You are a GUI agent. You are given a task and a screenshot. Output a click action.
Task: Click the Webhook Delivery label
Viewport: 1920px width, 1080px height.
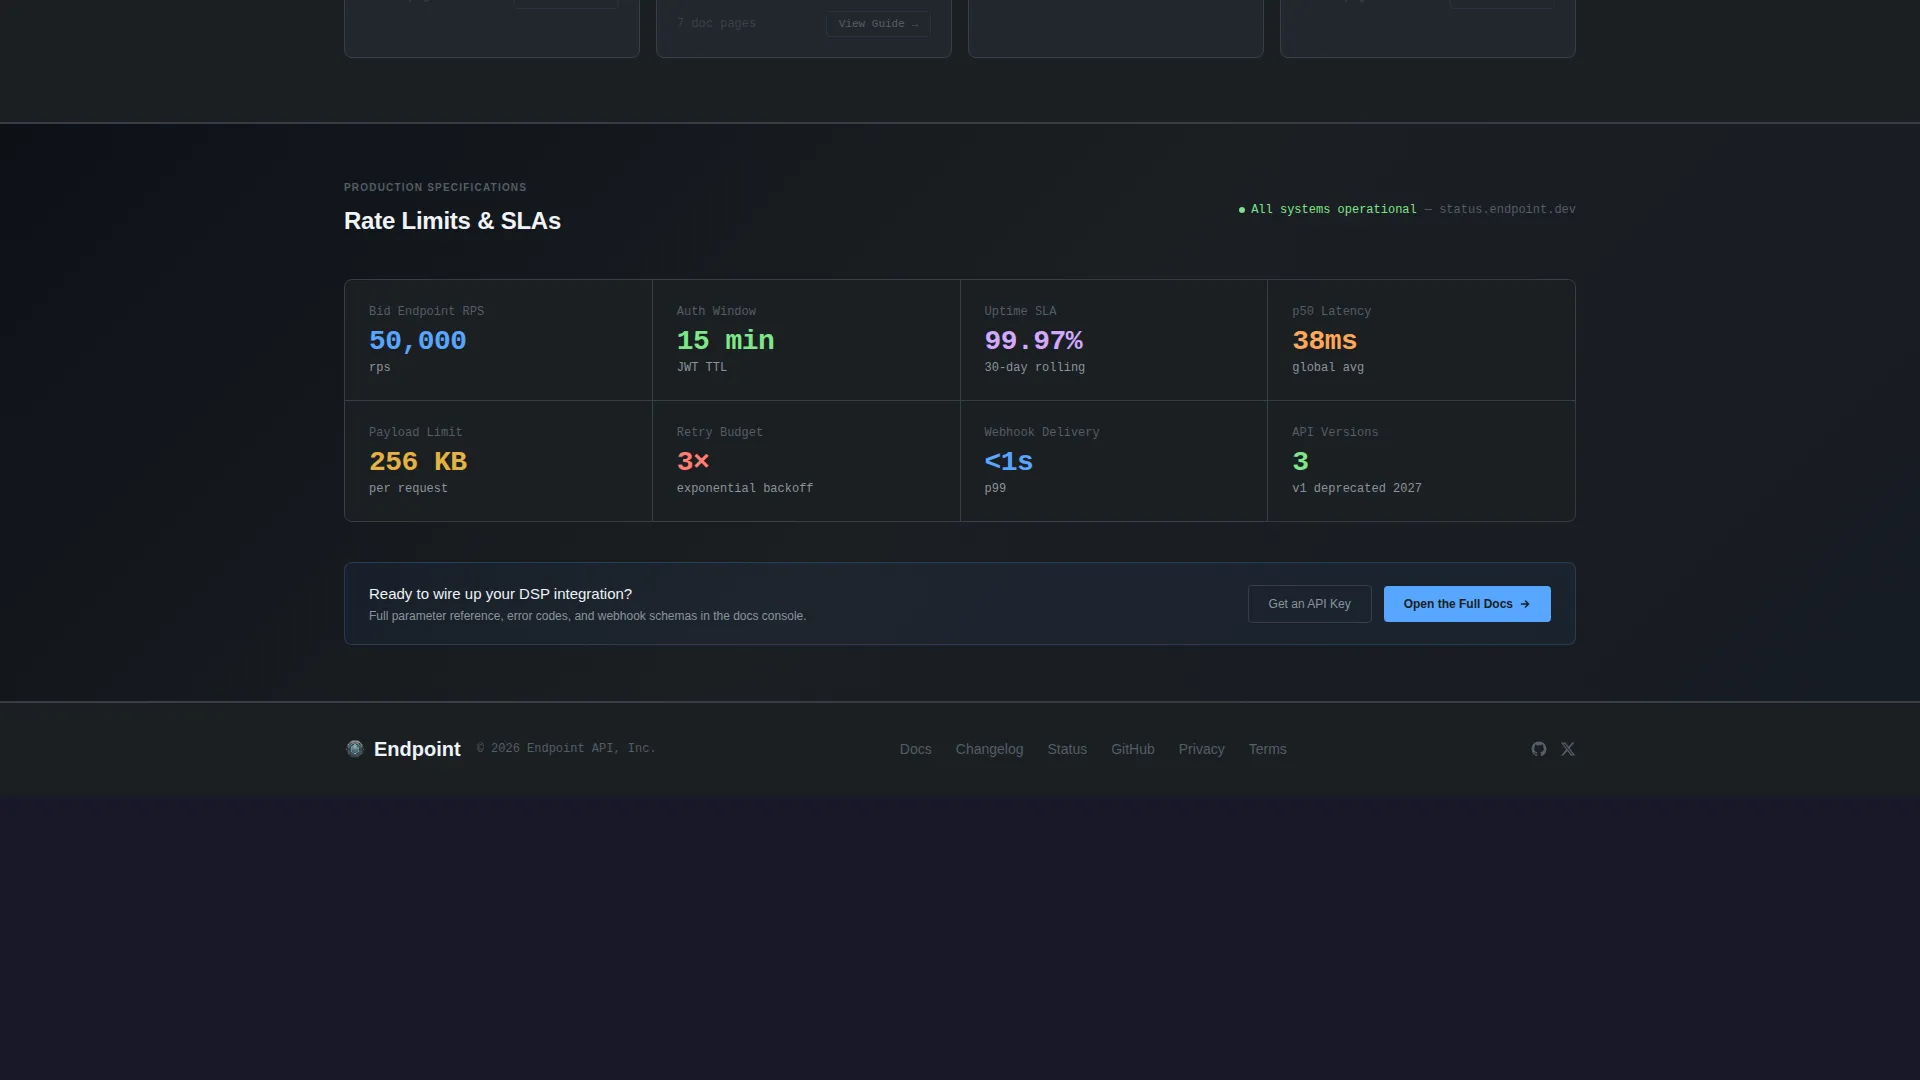(1041, 432)
